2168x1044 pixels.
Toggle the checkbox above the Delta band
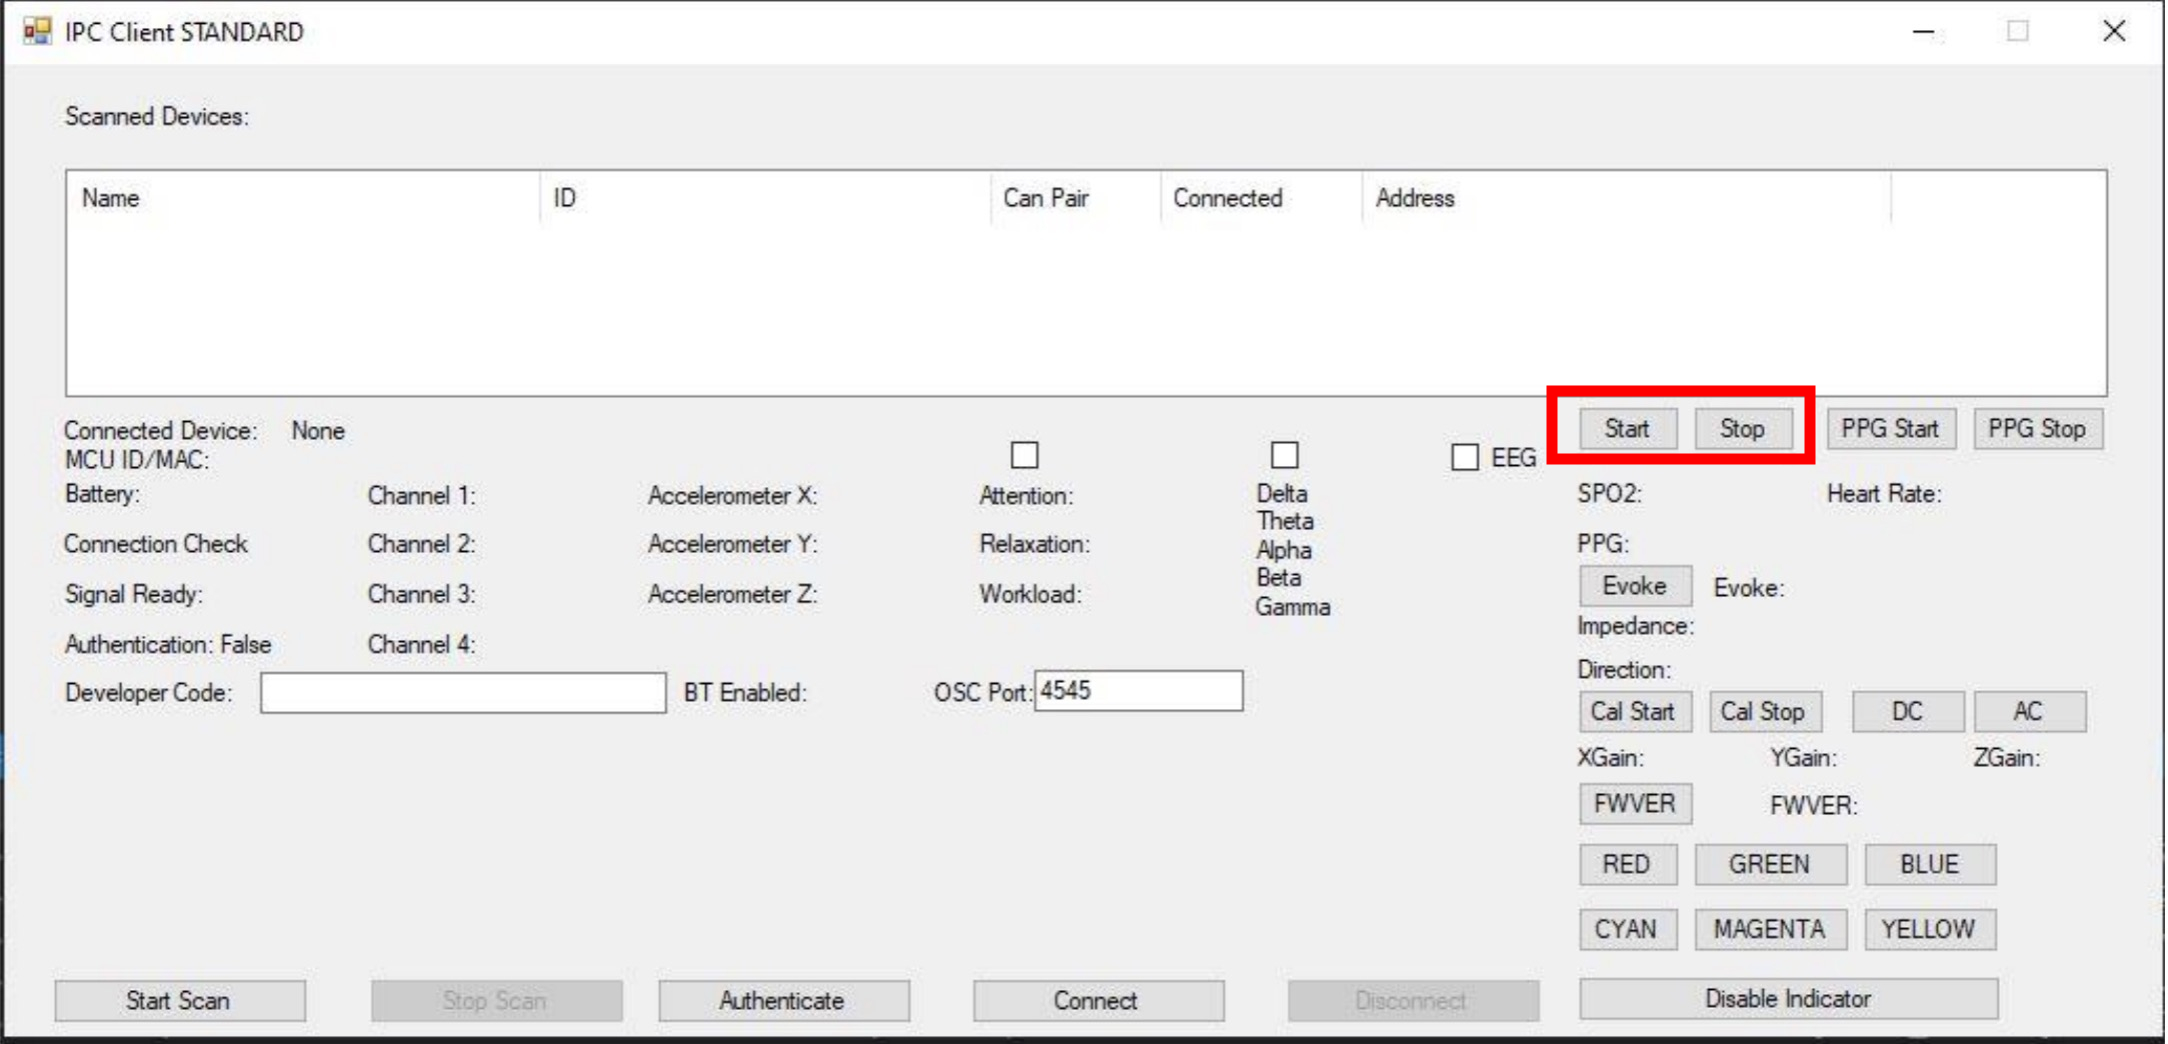click(x=1285, y=456)
